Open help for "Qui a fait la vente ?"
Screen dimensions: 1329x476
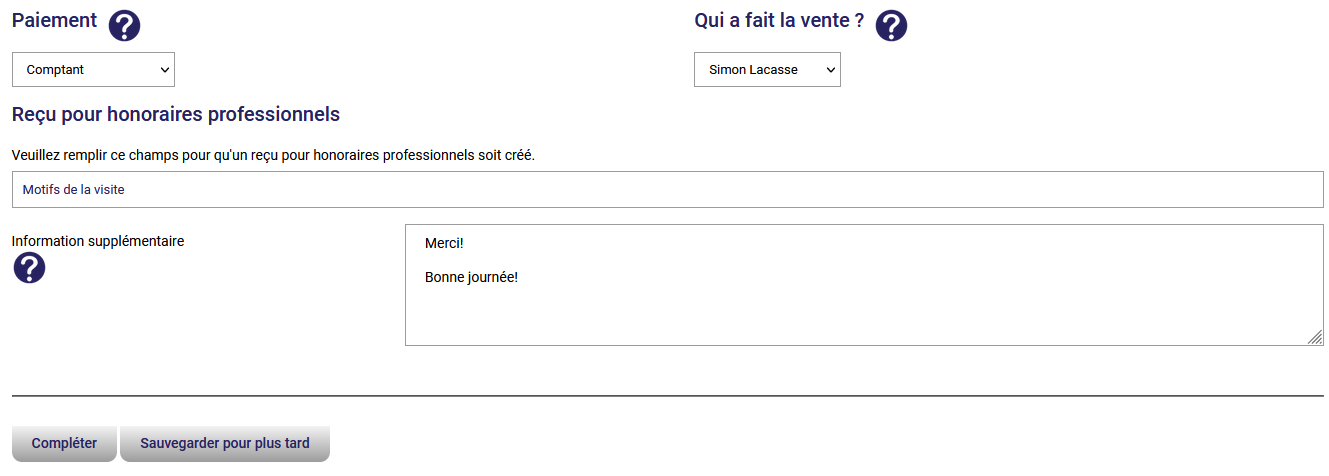click(x=891, y=25)
